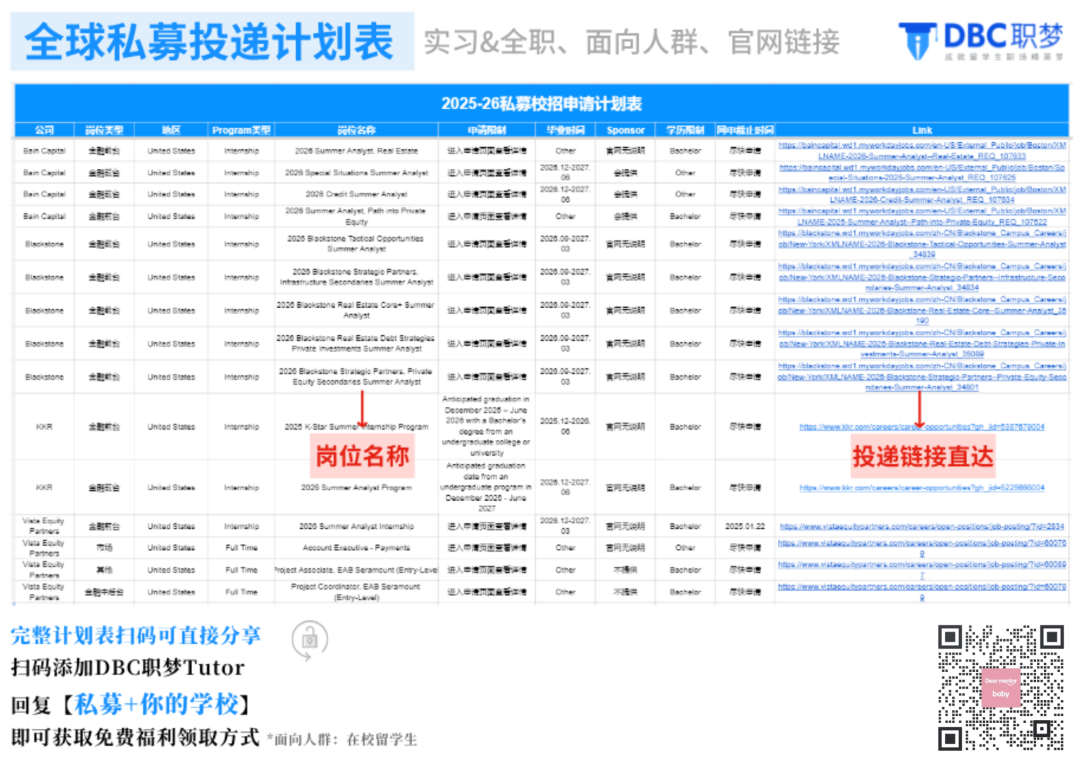Click the 毕业时间 column header
The height and width of the screenshot is (765, 1080).
[565, 130]
